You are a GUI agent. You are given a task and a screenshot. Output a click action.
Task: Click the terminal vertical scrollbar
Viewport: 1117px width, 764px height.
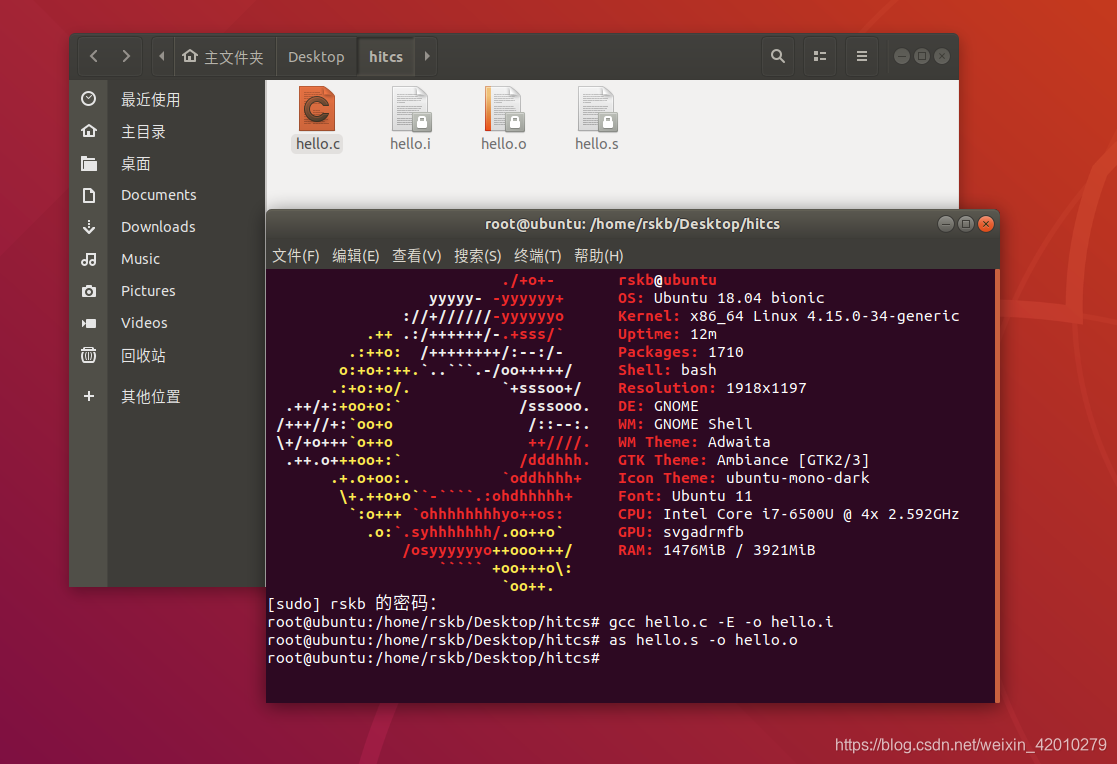(997, 485)
